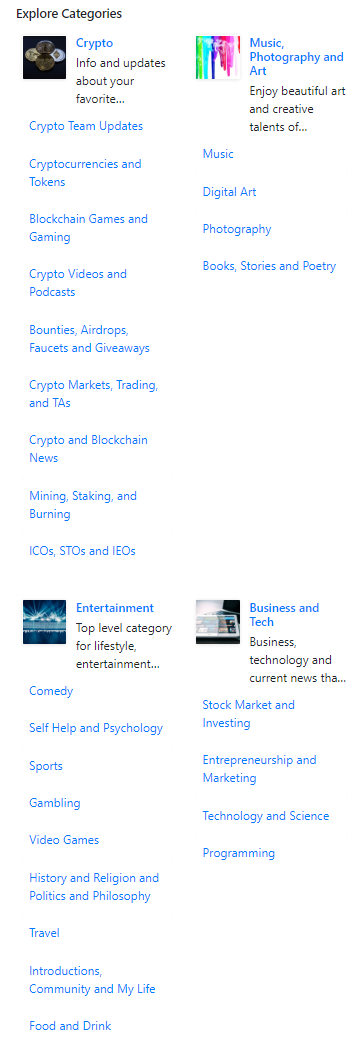Open the Crypto category thumbnail image

(x=45, y=57)
